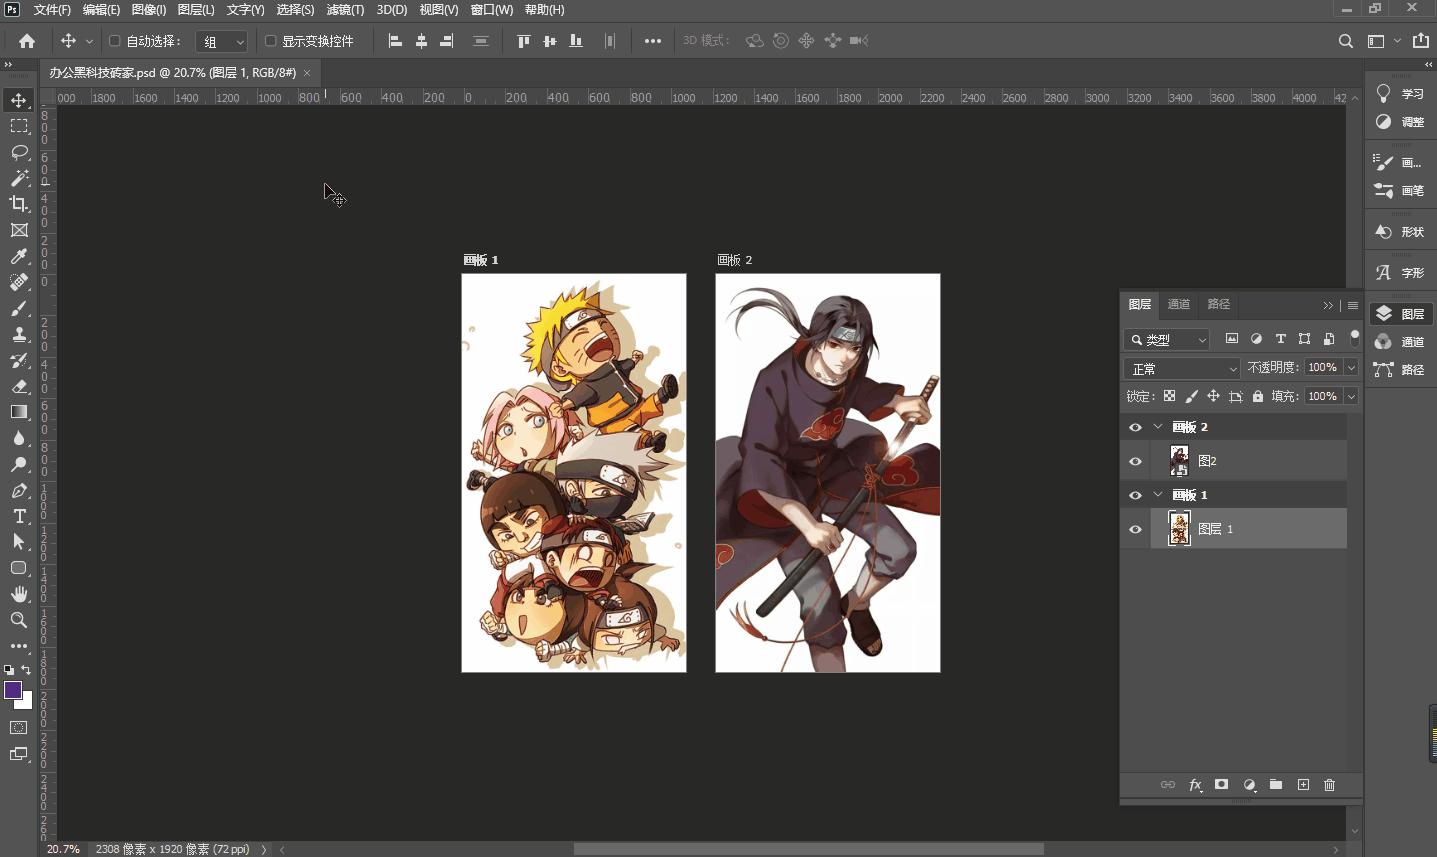The height and width of the screenshot is (857, 1437).
Task: Select the Lasso tool
Action: (19, 152)
